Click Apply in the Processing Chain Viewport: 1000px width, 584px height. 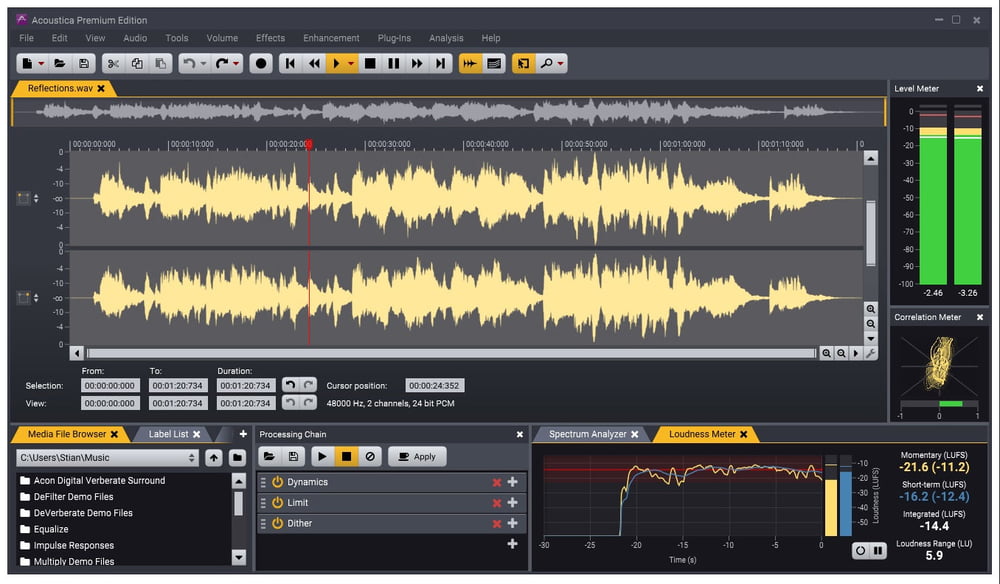[417, 456]
